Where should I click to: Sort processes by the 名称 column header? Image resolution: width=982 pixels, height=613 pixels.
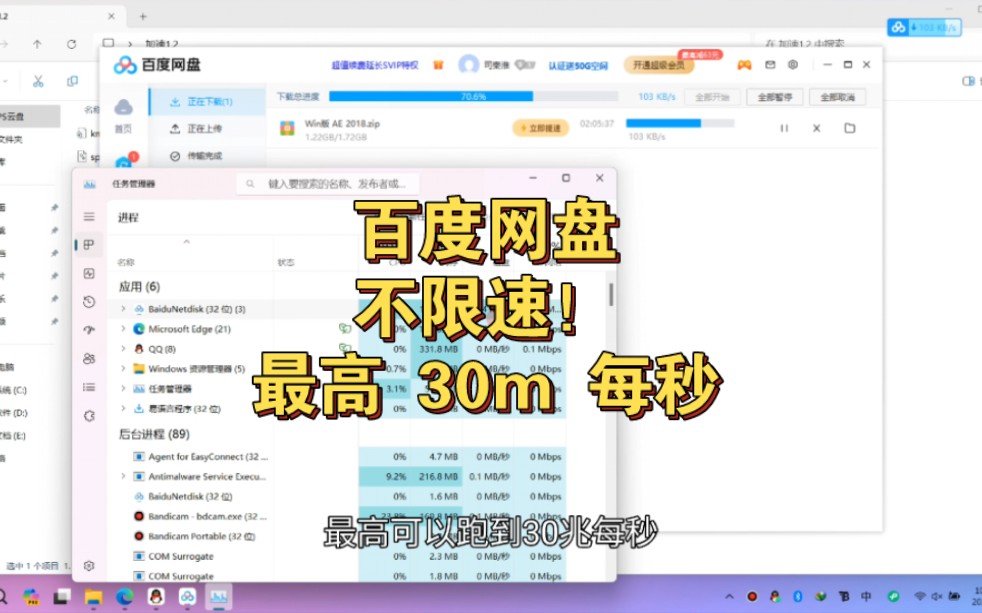(125, 262)
